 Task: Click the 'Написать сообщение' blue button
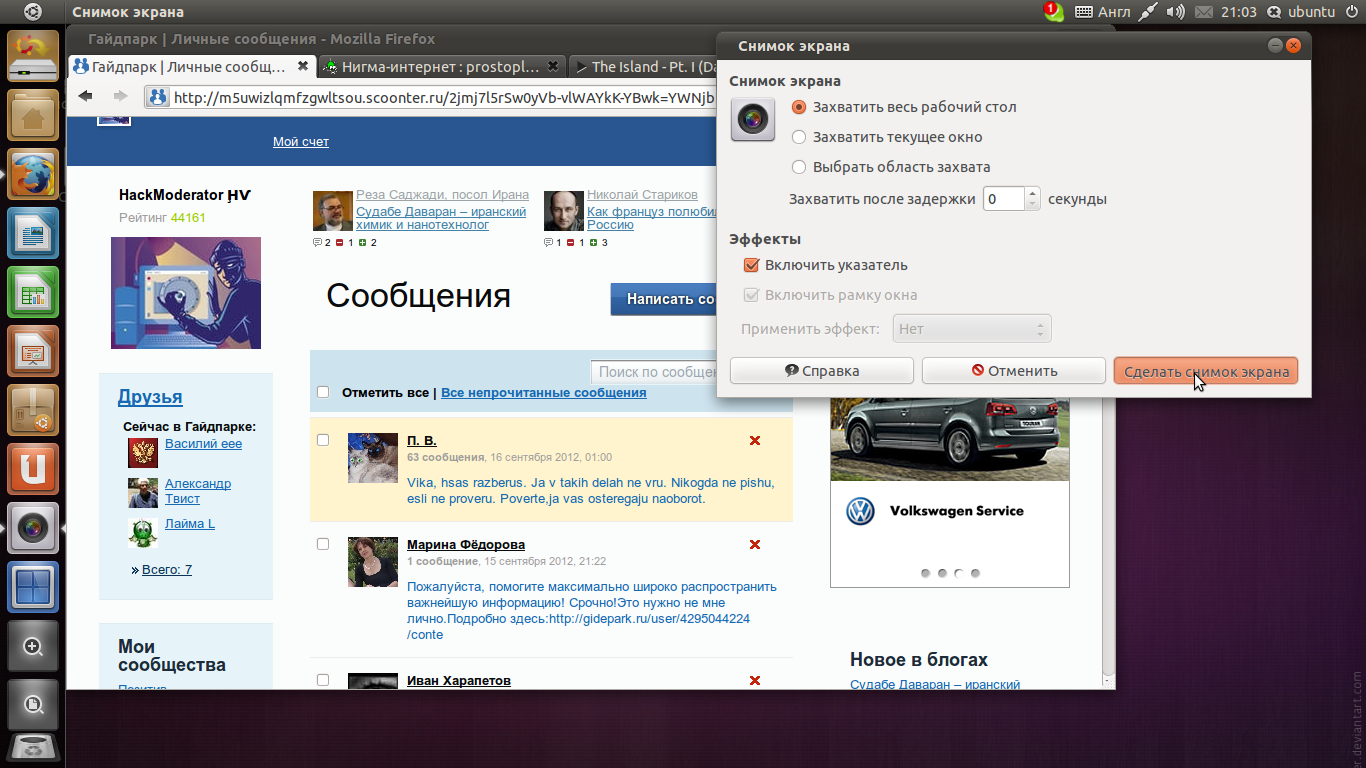pyautogui.click(x=664, y=299)
